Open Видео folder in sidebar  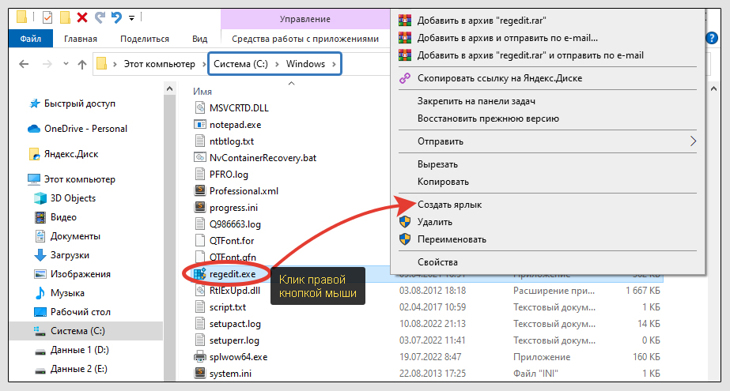point(63,217)
